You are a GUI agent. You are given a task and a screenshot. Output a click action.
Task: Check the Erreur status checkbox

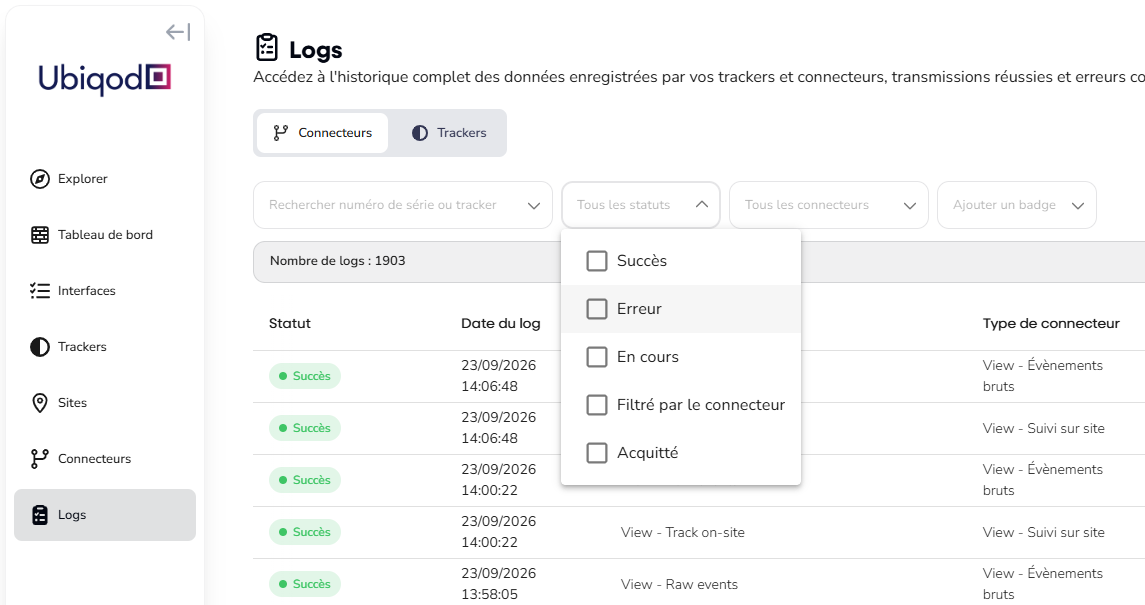597,309
